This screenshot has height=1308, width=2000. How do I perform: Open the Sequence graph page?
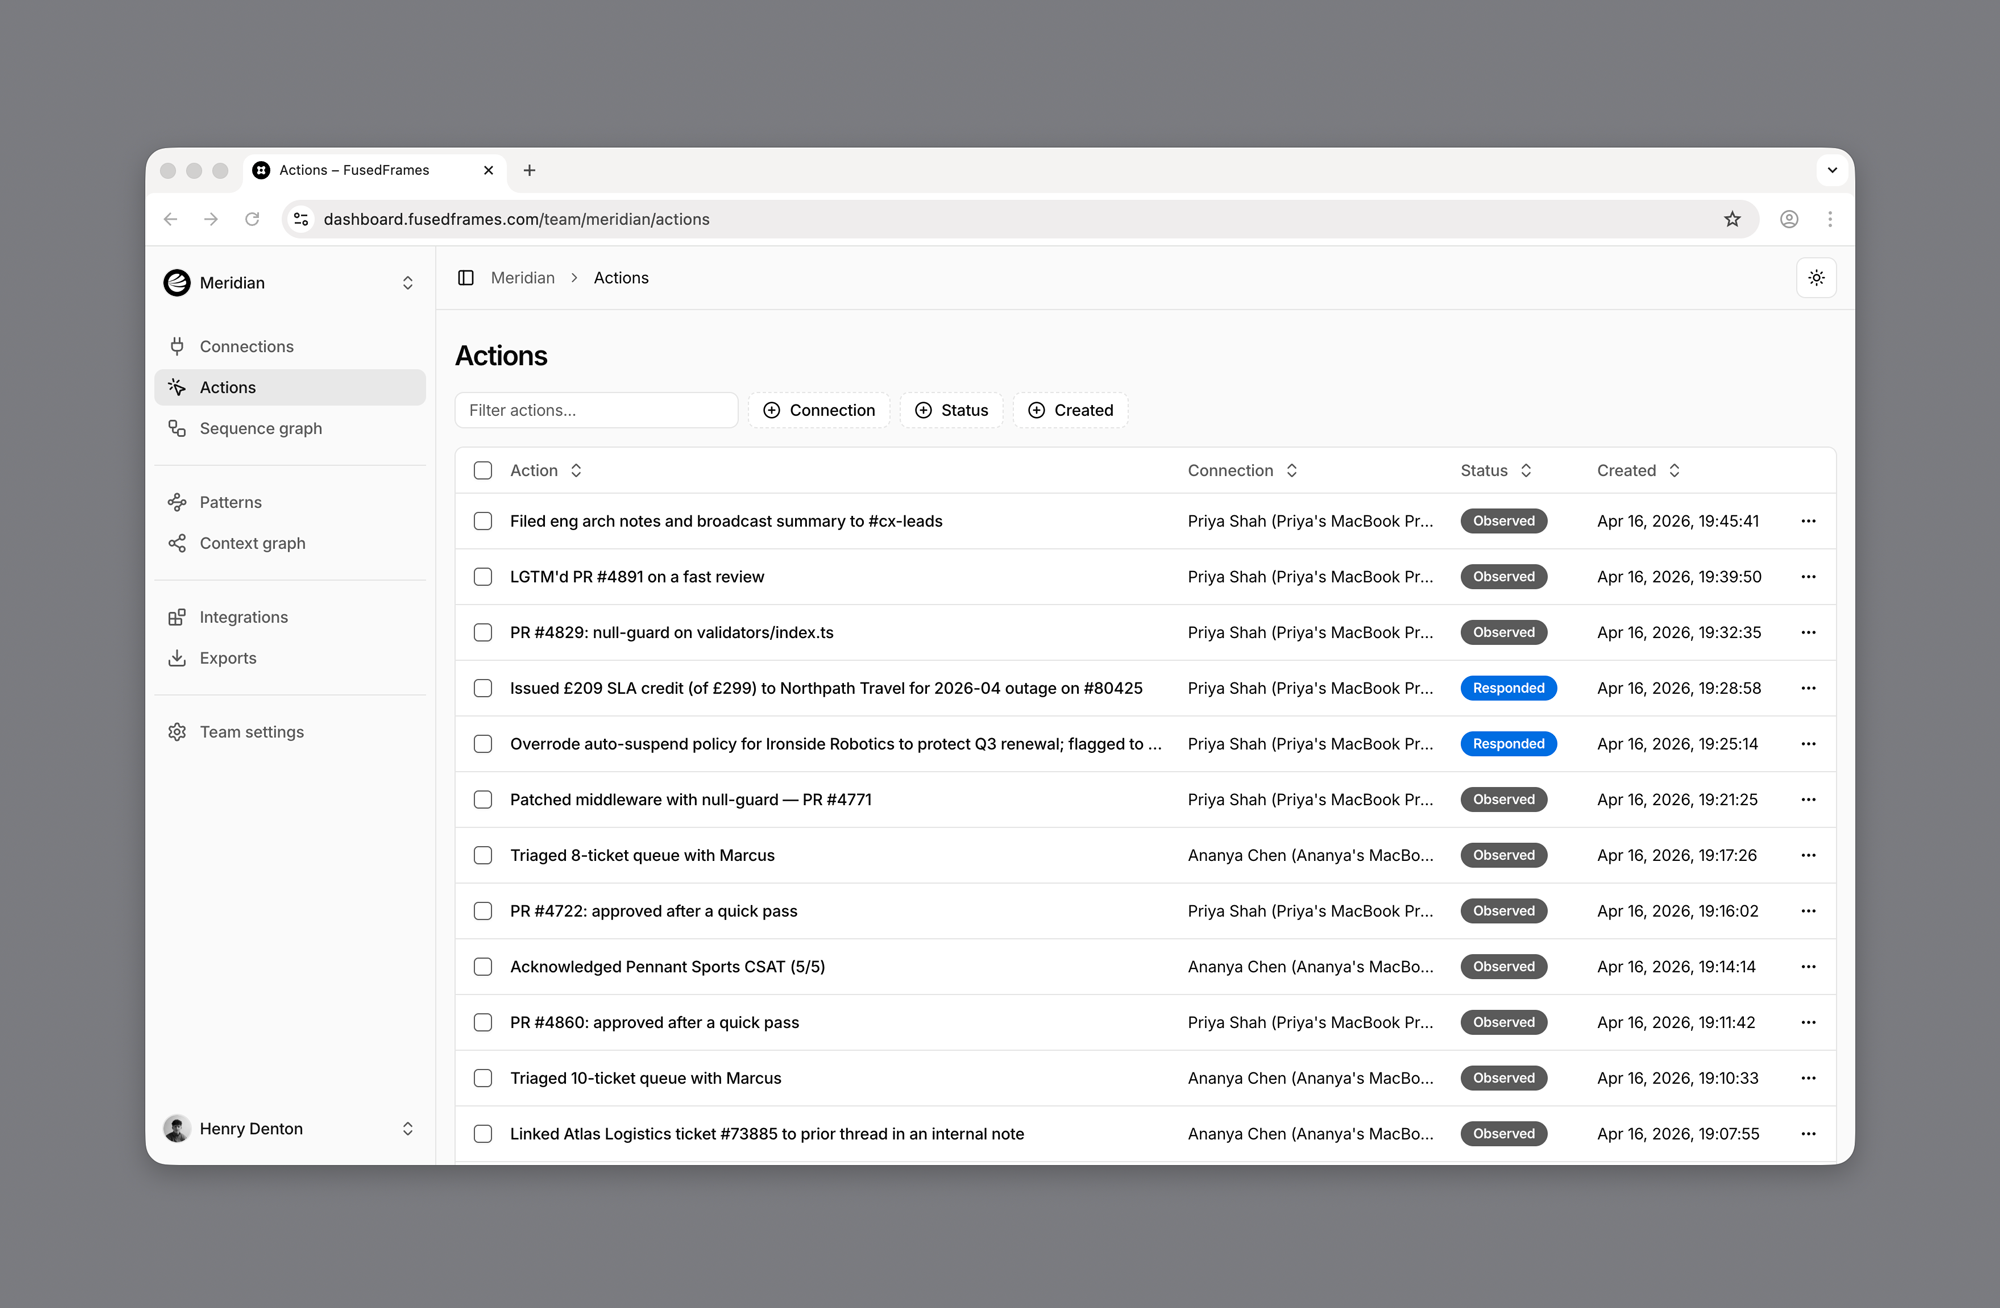(260, 428)
